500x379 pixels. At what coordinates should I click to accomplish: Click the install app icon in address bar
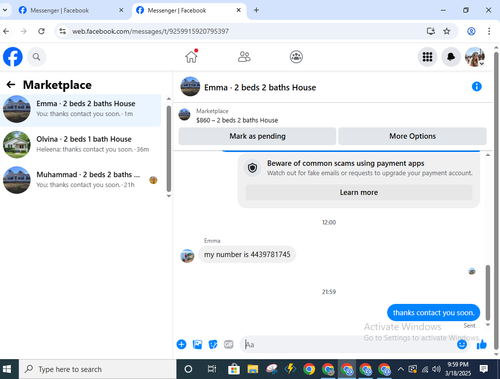[431, 31]
